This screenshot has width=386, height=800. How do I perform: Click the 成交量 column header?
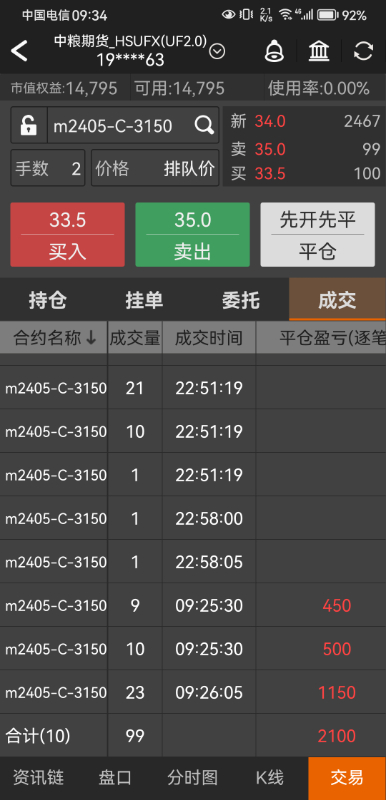(135, 338)
